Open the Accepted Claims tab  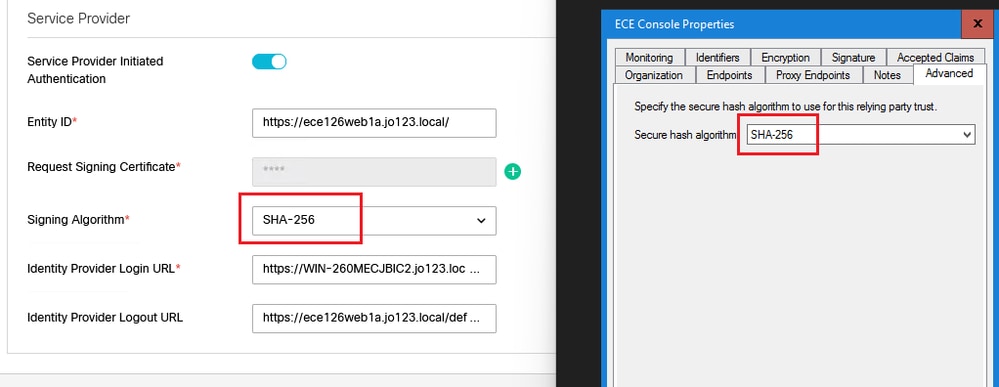coord(935,57)
